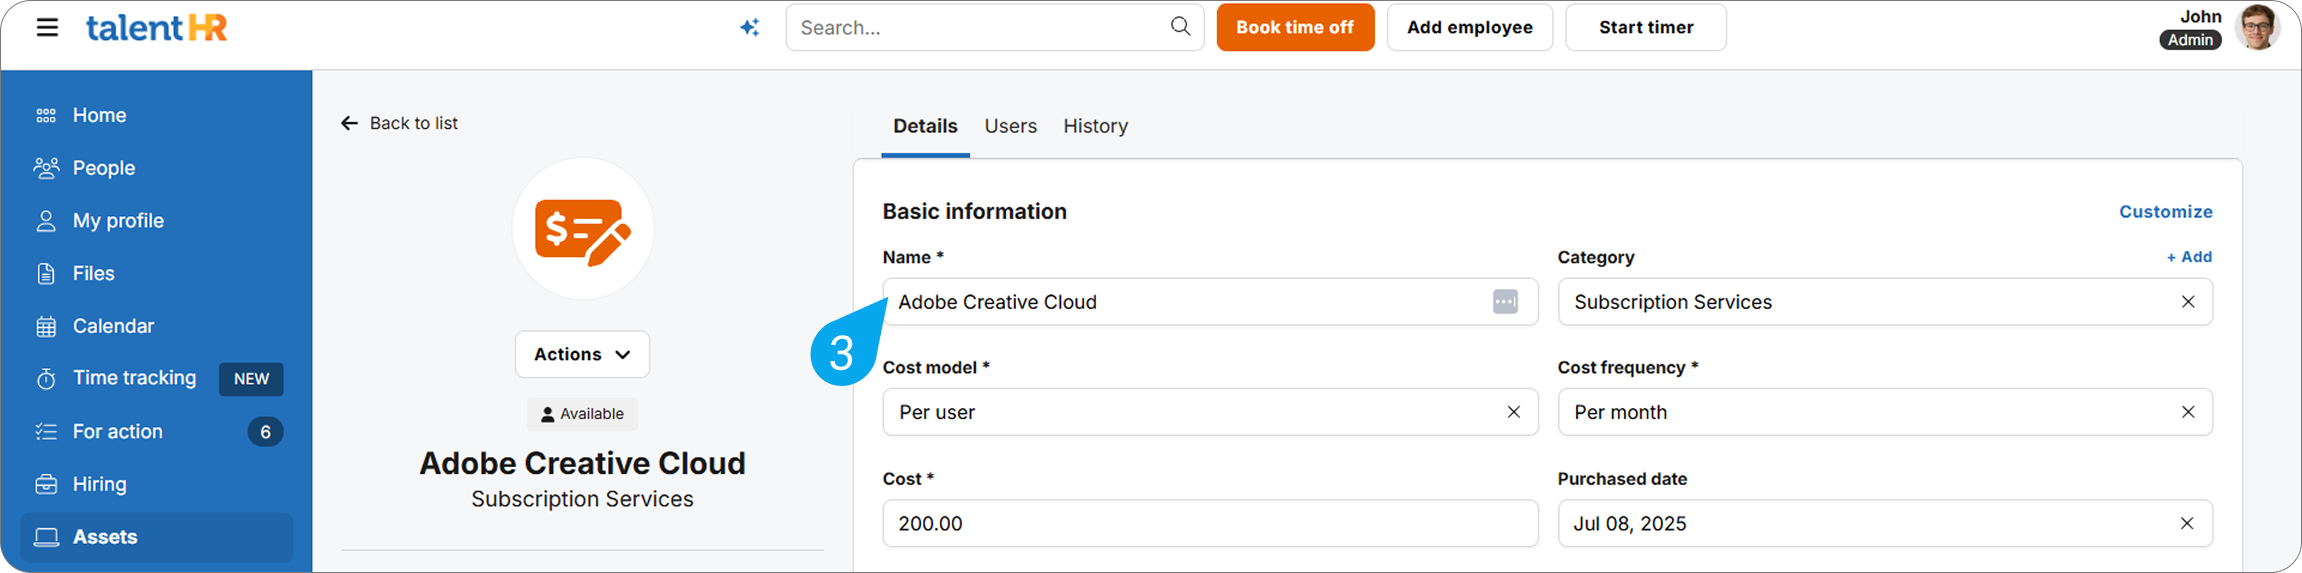2302x573 pixels.
Task: Click the Basic information heading
Action: click(975, 211)
